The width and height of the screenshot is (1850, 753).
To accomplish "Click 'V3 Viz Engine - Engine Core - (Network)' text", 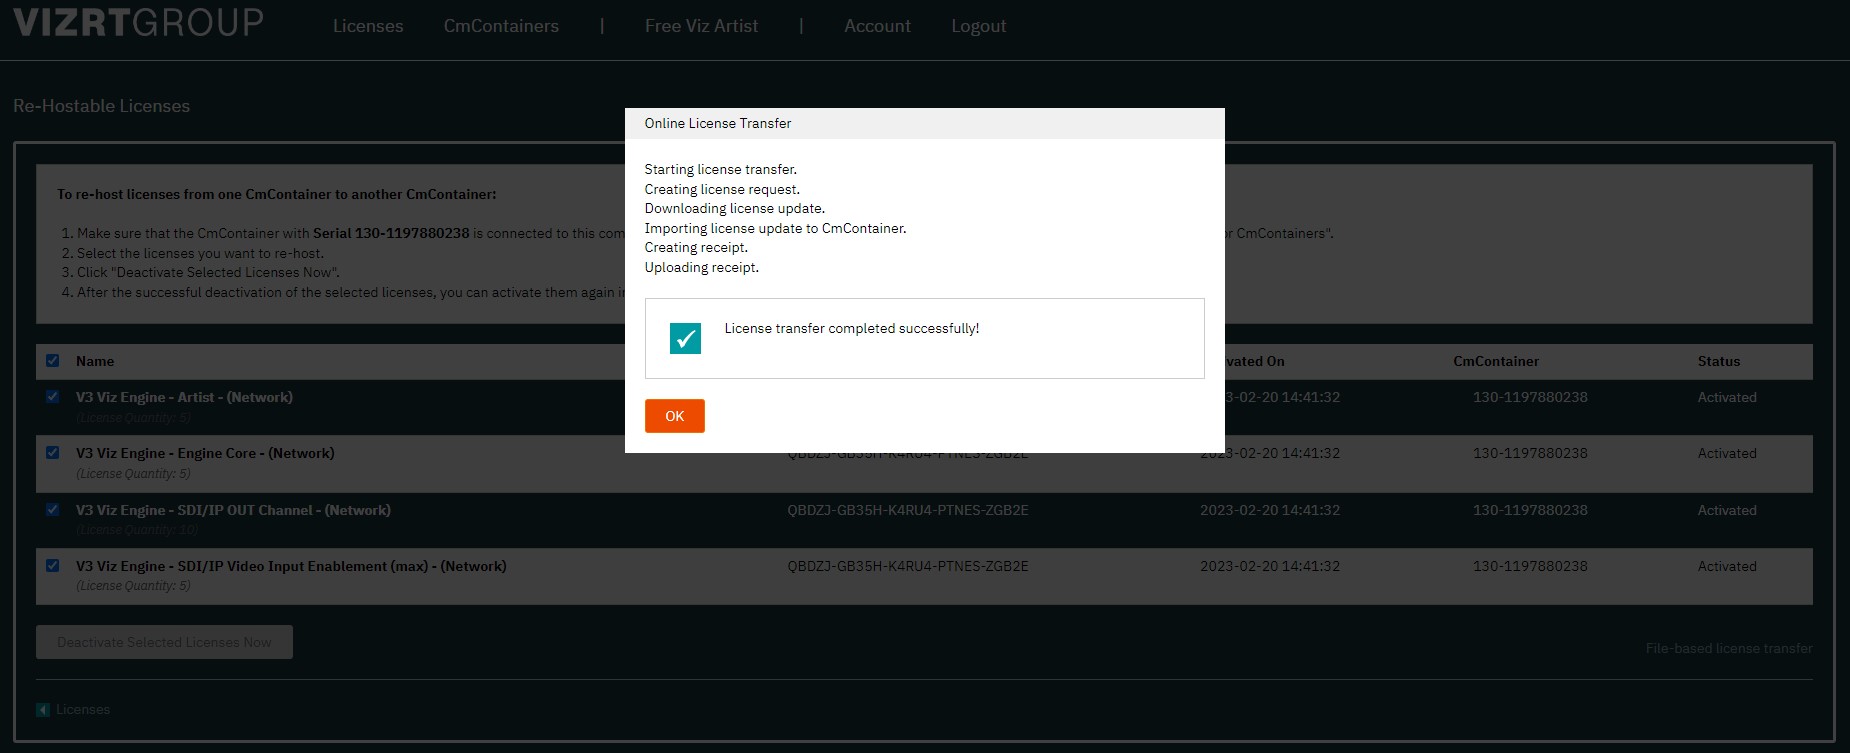I will pyautogui.click(x=205, y=453).
